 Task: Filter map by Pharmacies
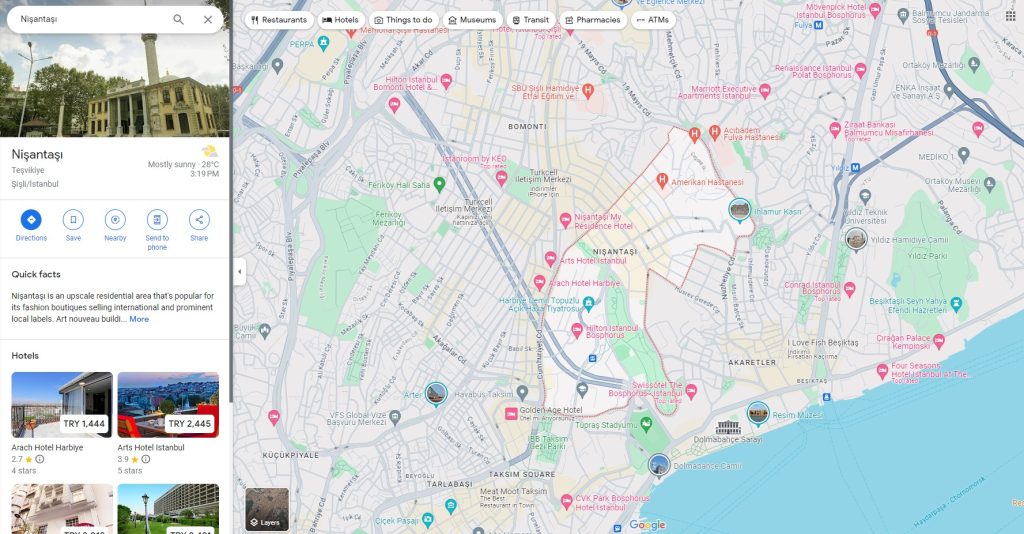coord(593,20)
